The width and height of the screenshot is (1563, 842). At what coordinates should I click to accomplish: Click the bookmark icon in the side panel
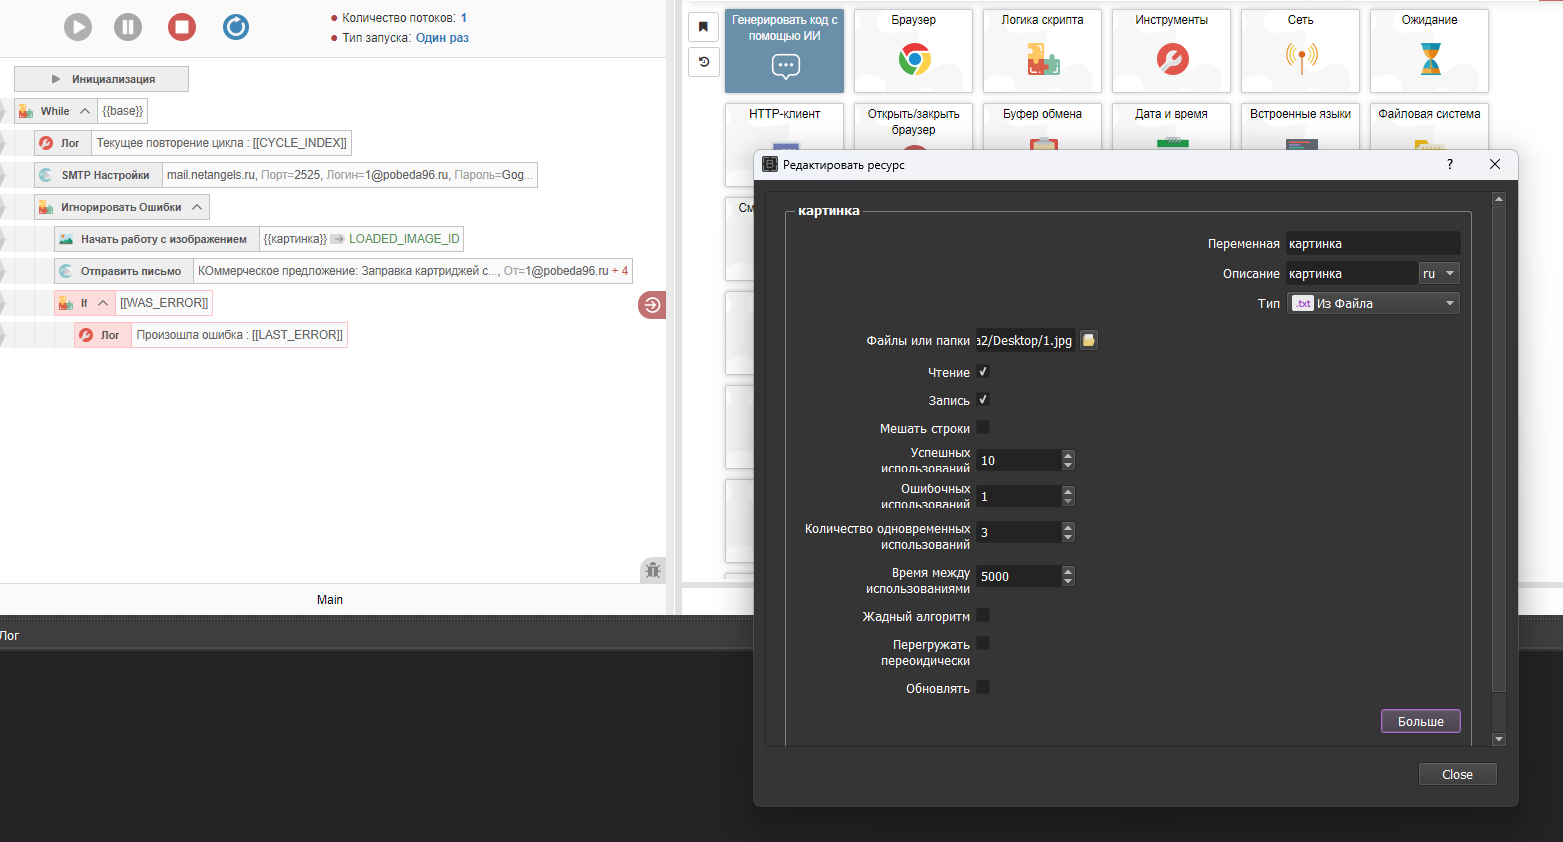coord(704,27)
